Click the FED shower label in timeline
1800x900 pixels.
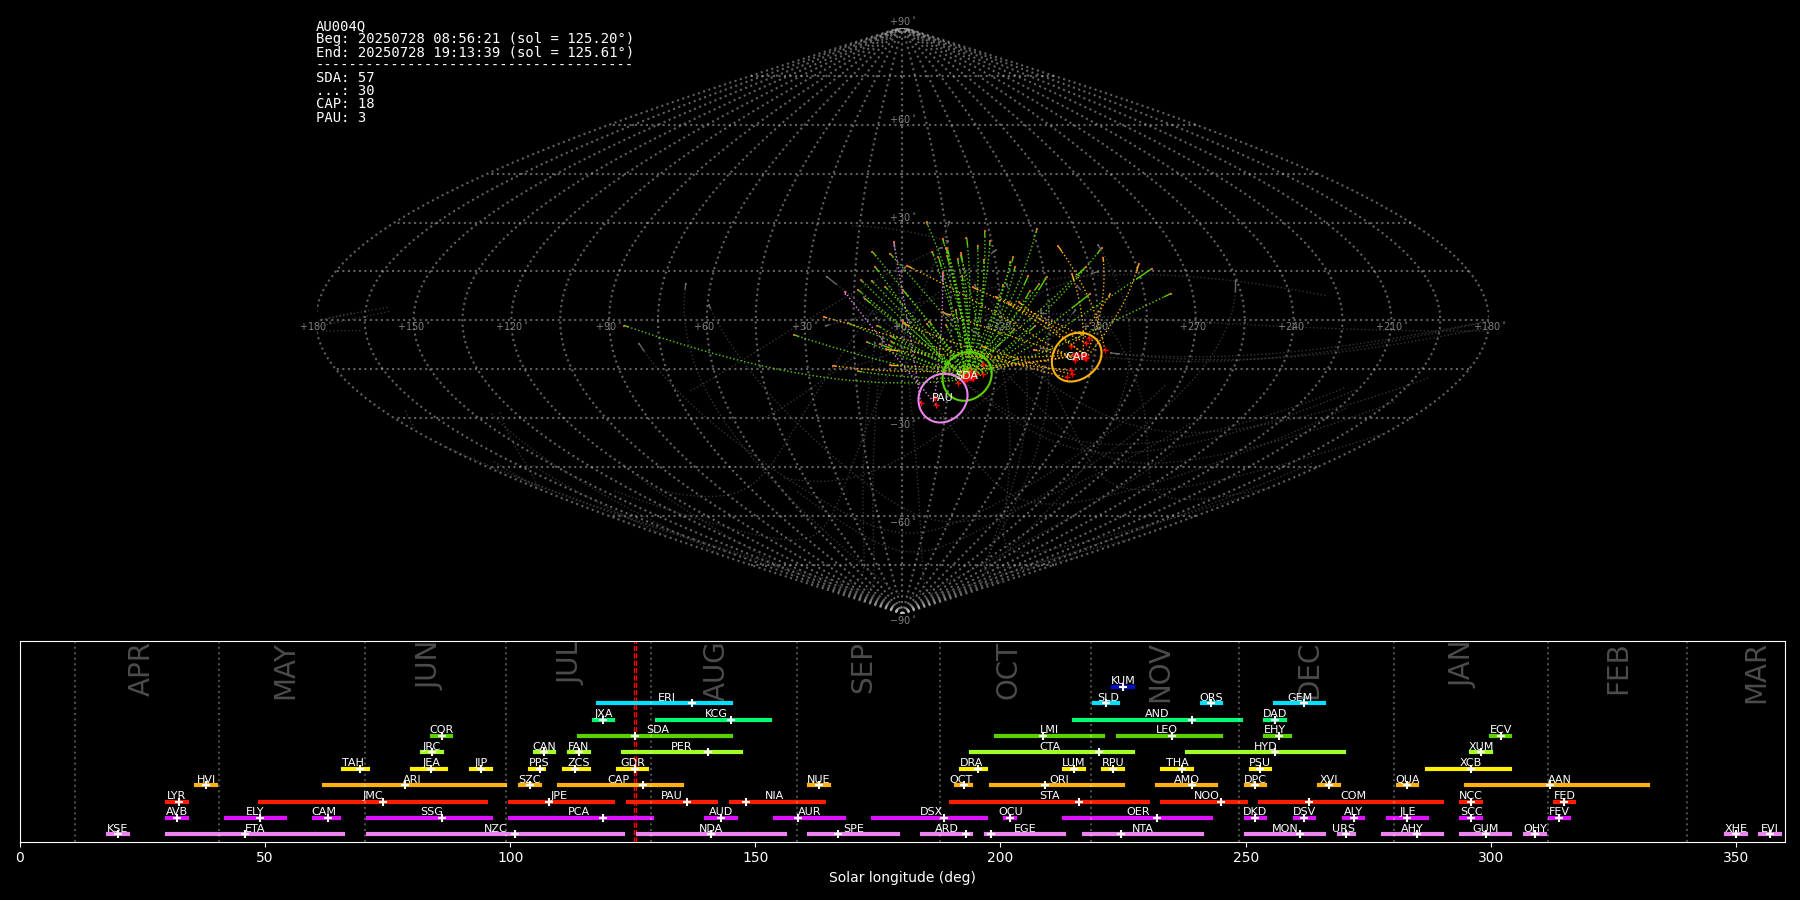1564,796
